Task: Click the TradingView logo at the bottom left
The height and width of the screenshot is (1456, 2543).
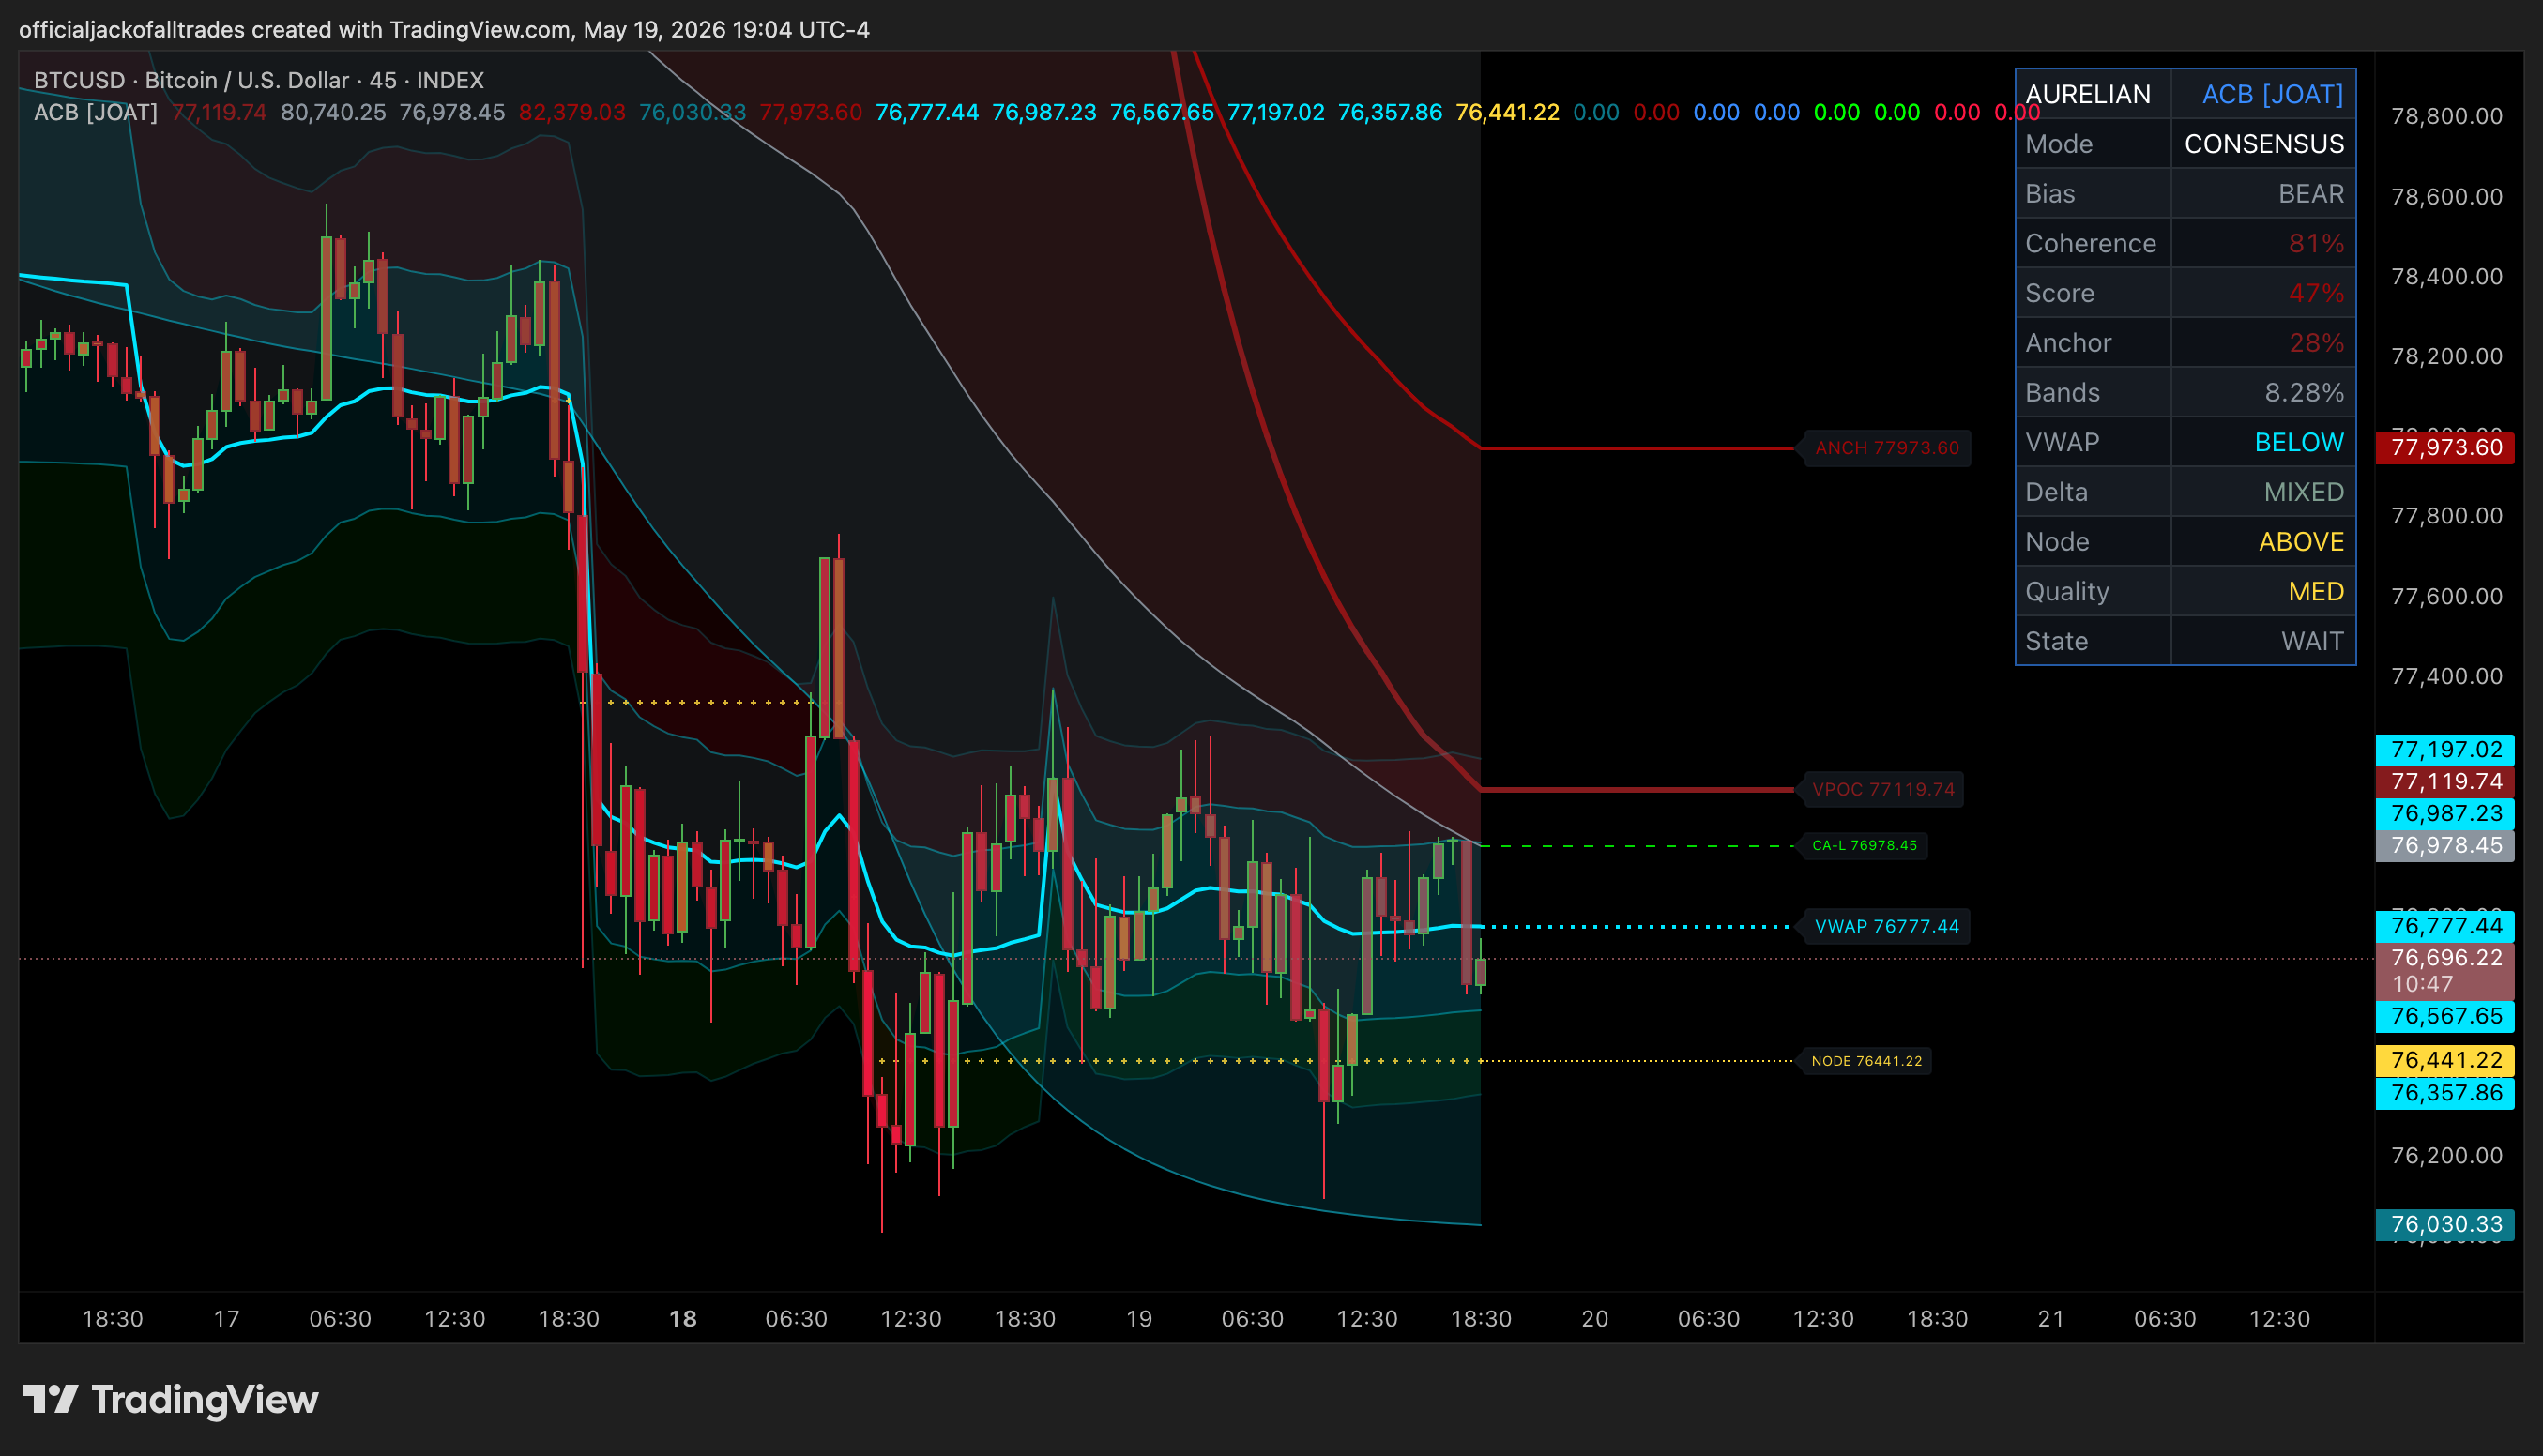Action: coord(170,1399)
